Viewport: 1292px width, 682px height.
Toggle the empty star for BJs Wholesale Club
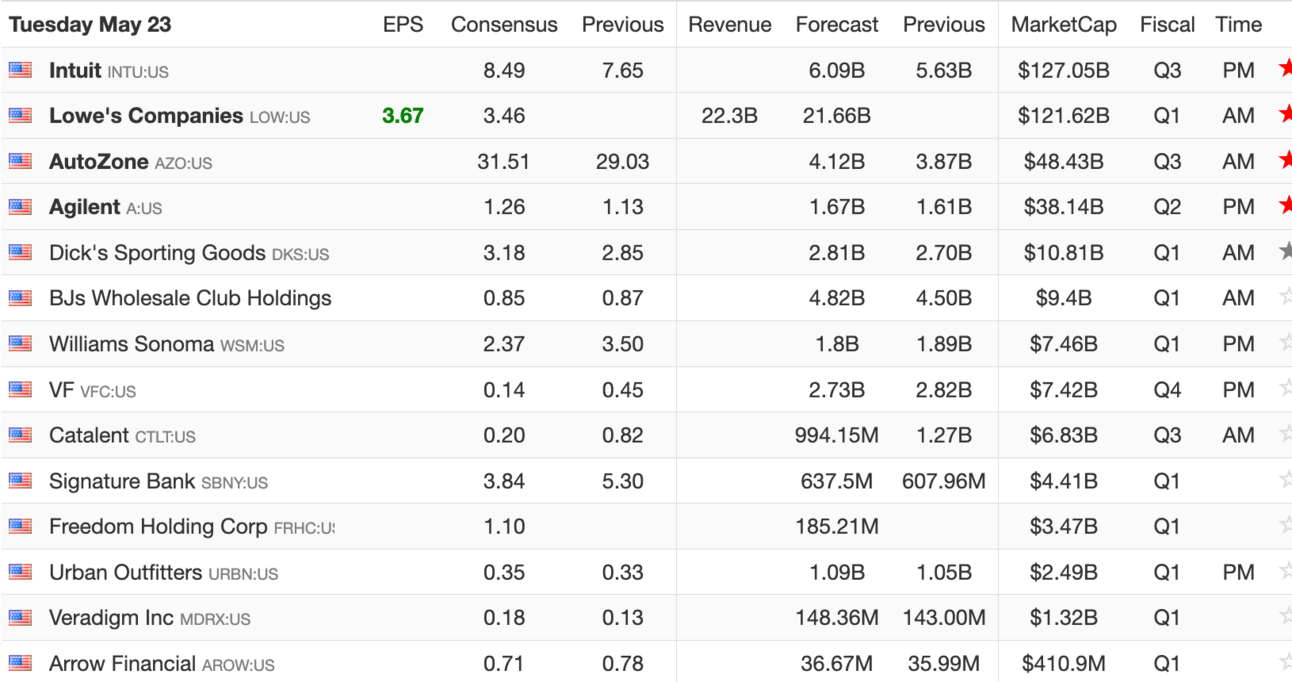(x=1285, y=297)
